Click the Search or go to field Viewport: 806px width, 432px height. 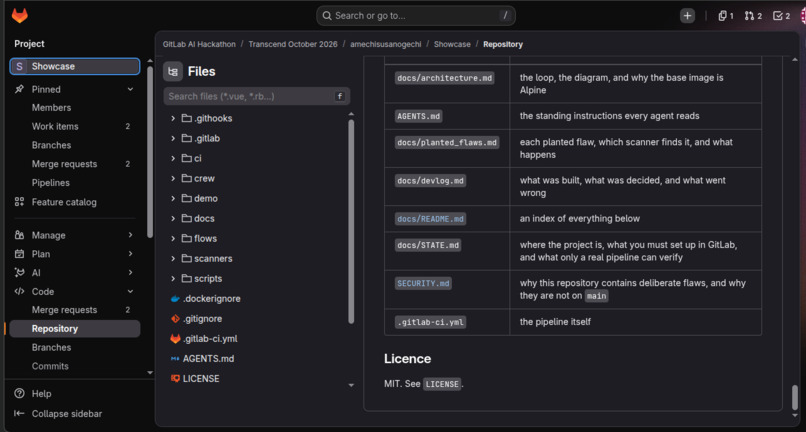(x=416, y=16)
